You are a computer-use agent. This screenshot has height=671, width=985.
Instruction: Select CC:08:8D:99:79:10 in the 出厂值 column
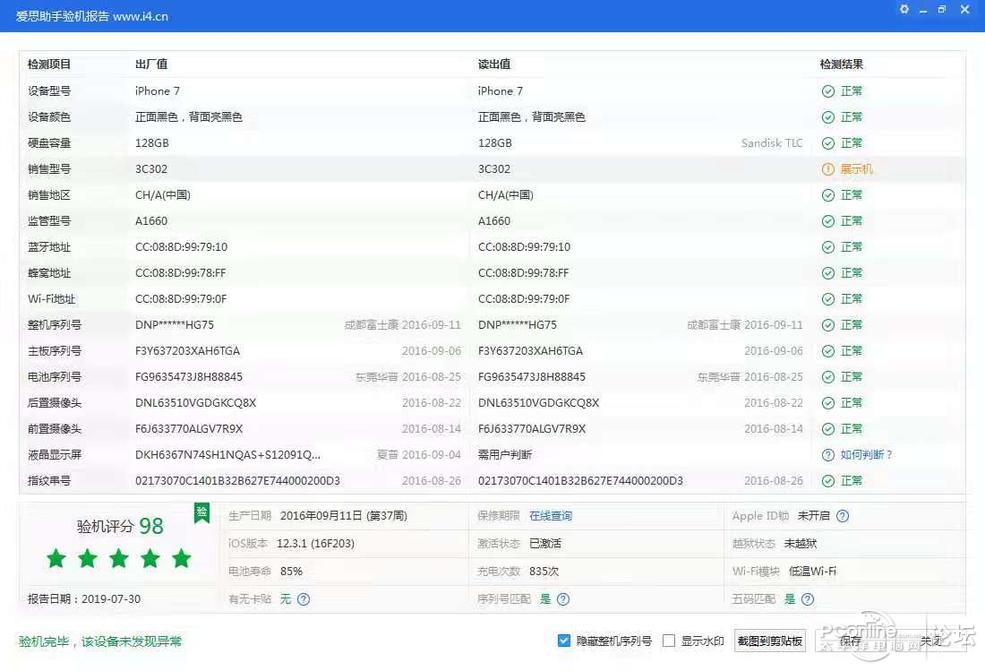[182, 248]
